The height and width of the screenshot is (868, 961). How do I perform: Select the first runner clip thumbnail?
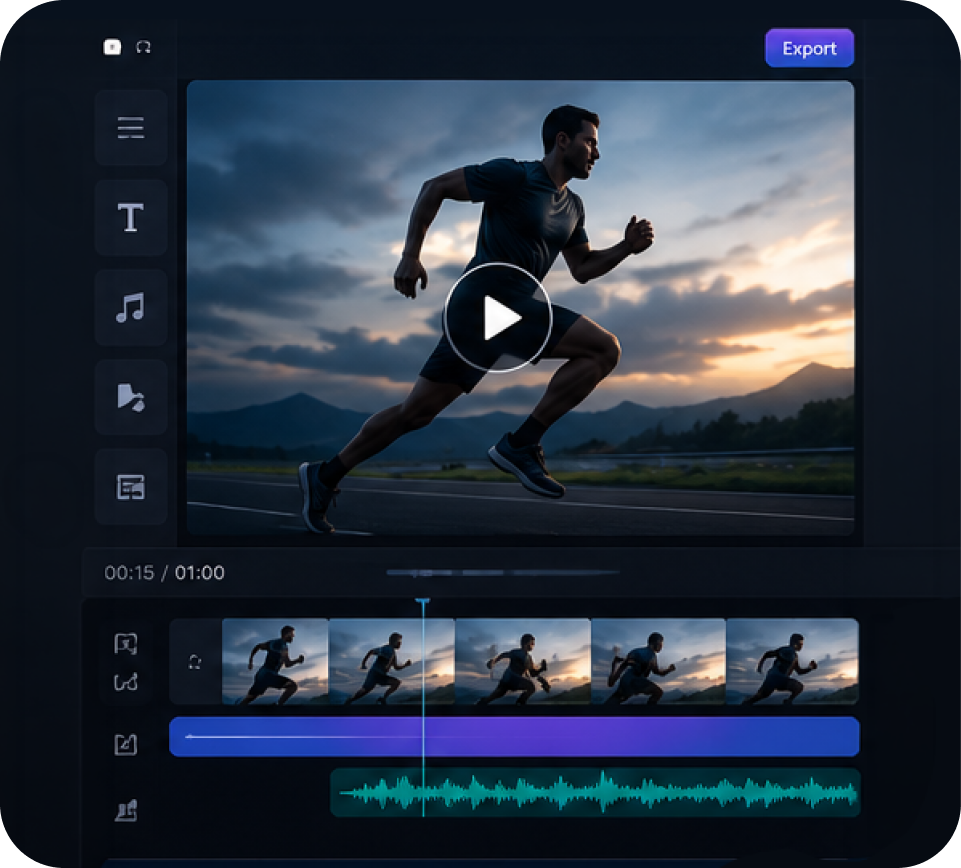click(275, 661)
